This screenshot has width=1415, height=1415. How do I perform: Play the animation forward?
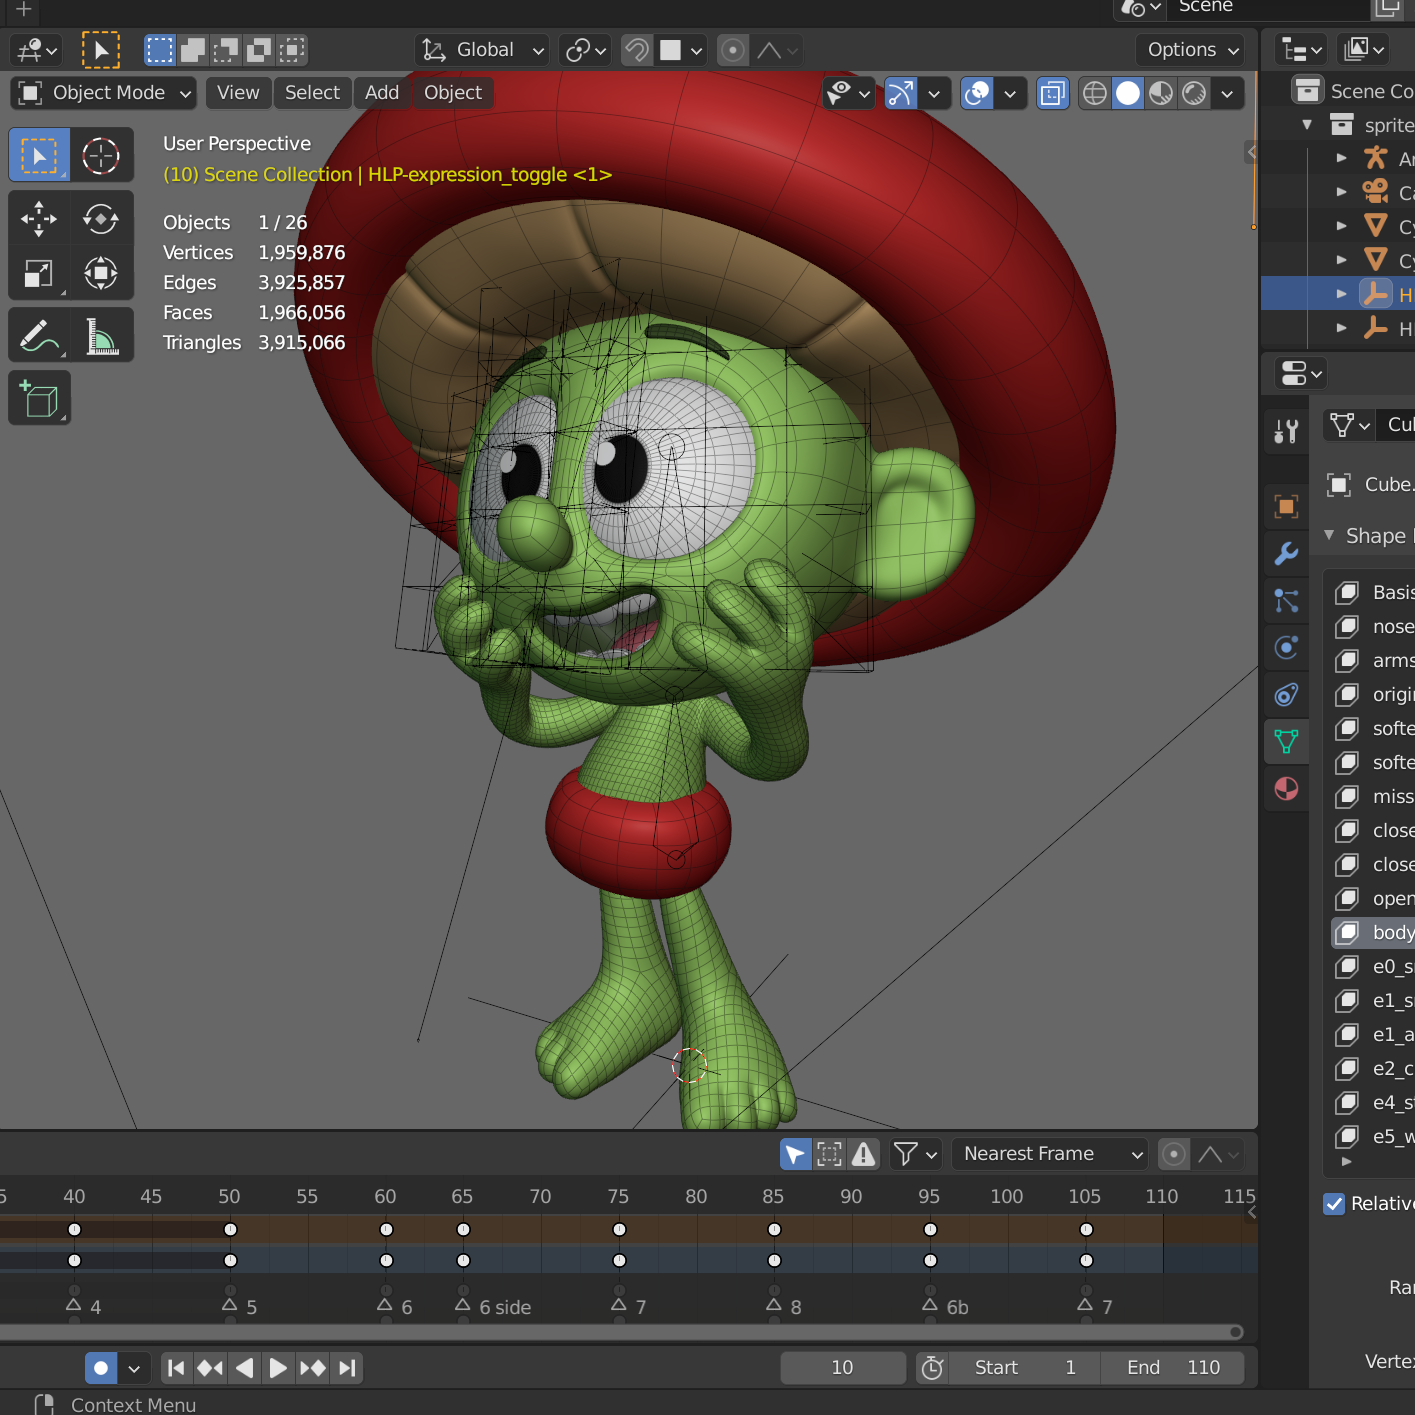point(278,1367)
